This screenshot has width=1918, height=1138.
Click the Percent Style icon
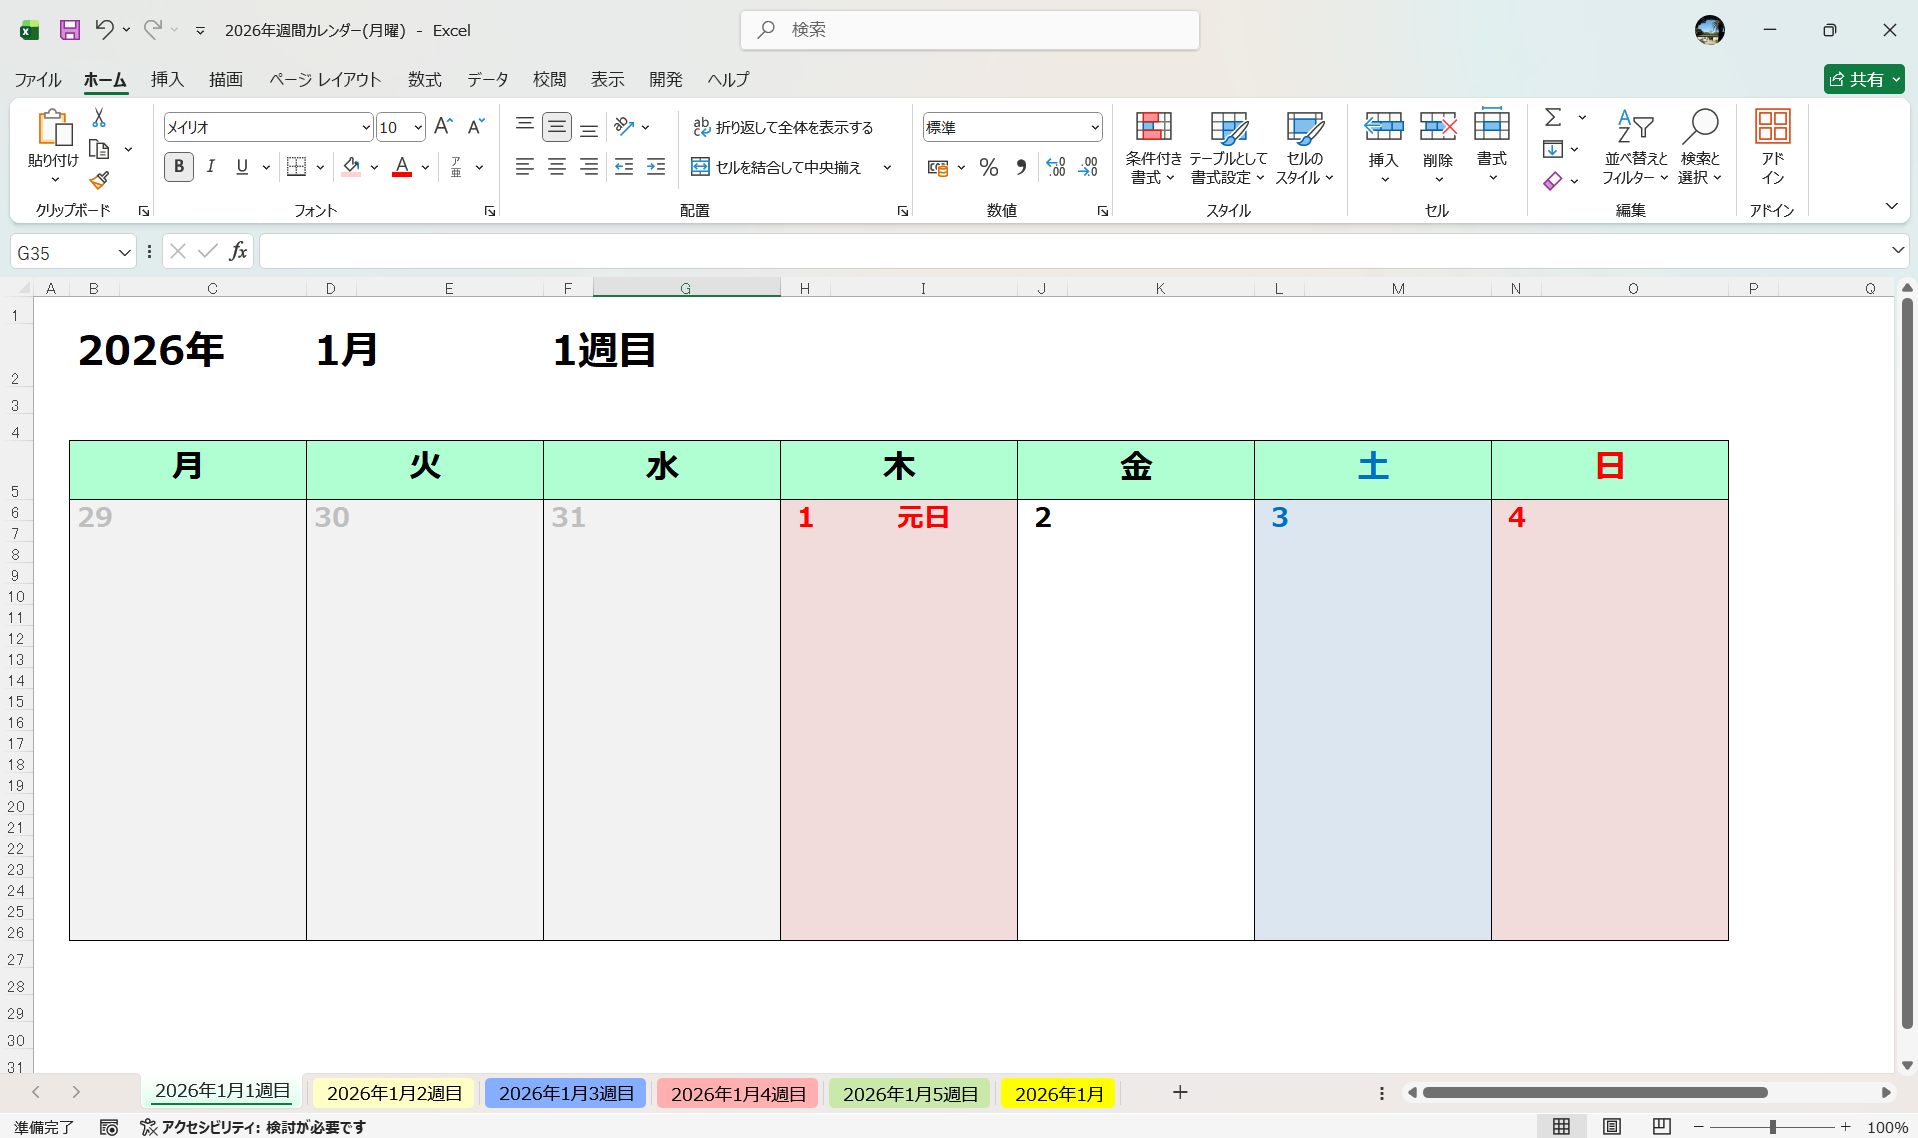[988, 167]
